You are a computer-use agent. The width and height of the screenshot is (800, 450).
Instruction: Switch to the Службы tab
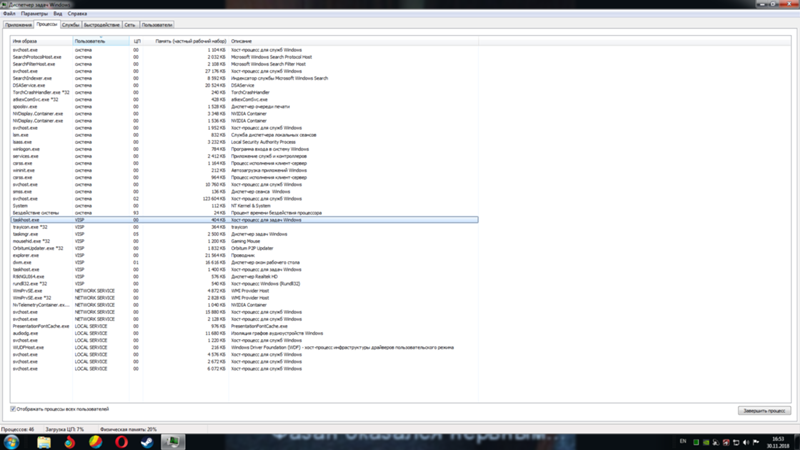click(x=70, y=25)
